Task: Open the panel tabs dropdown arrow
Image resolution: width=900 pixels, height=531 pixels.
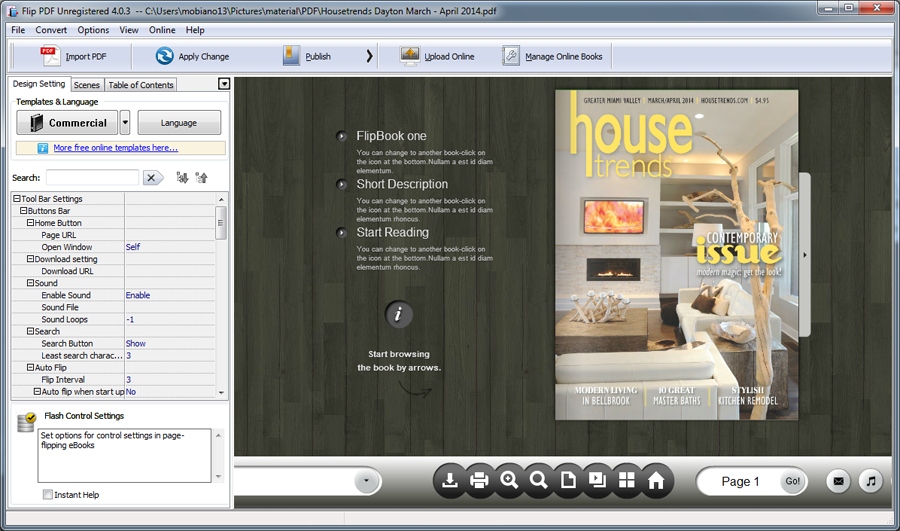Action: point(224,84)
